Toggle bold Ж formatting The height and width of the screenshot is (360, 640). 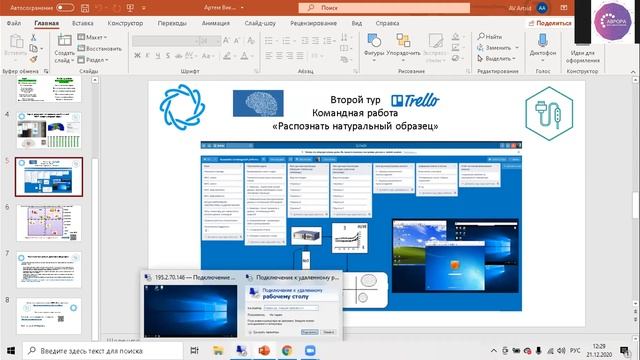click(138, 56)
